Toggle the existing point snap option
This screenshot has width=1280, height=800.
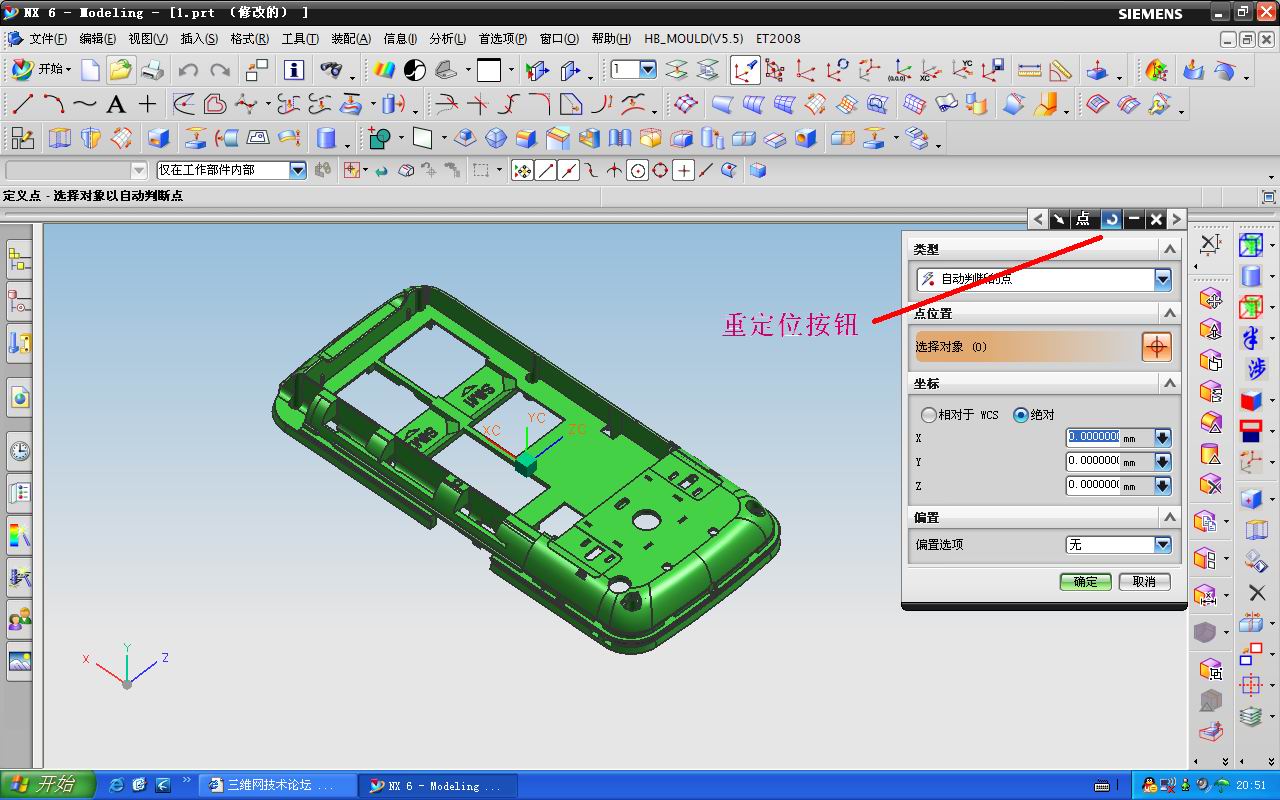(x=684, y=171)
